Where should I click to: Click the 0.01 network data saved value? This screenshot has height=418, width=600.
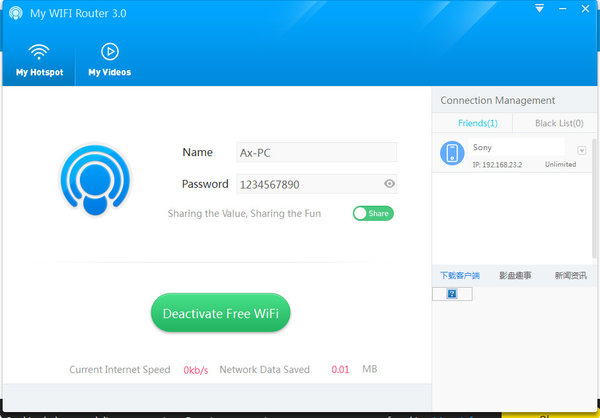[340, 370]
